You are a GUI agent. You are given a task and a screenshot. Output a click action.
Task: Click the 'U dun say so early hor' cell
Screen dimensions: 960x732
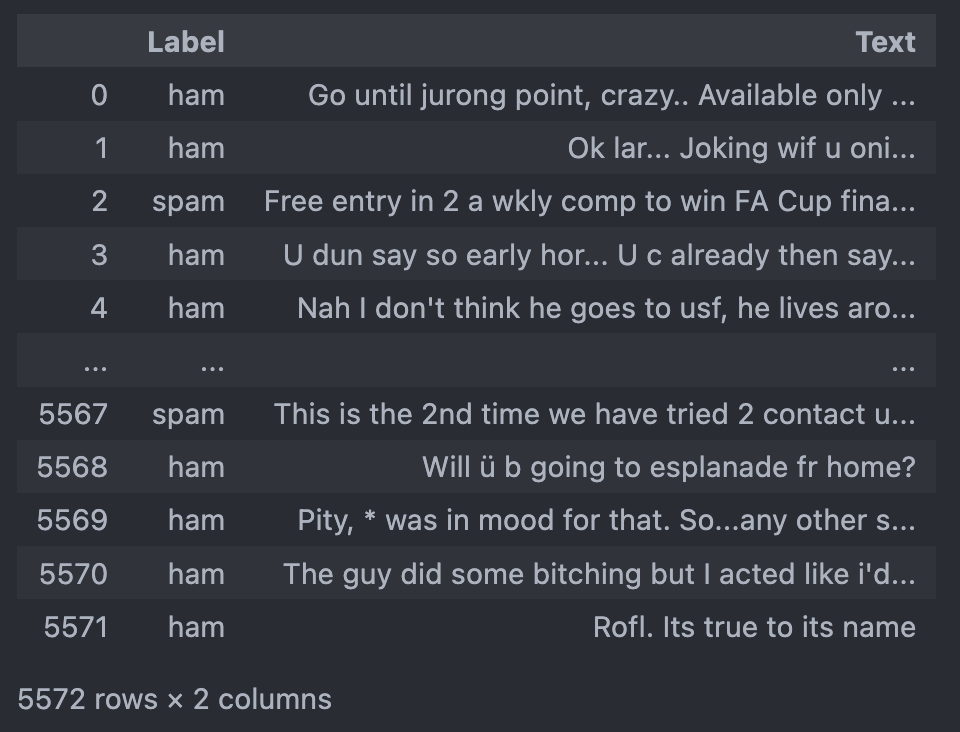click(599, 255)
